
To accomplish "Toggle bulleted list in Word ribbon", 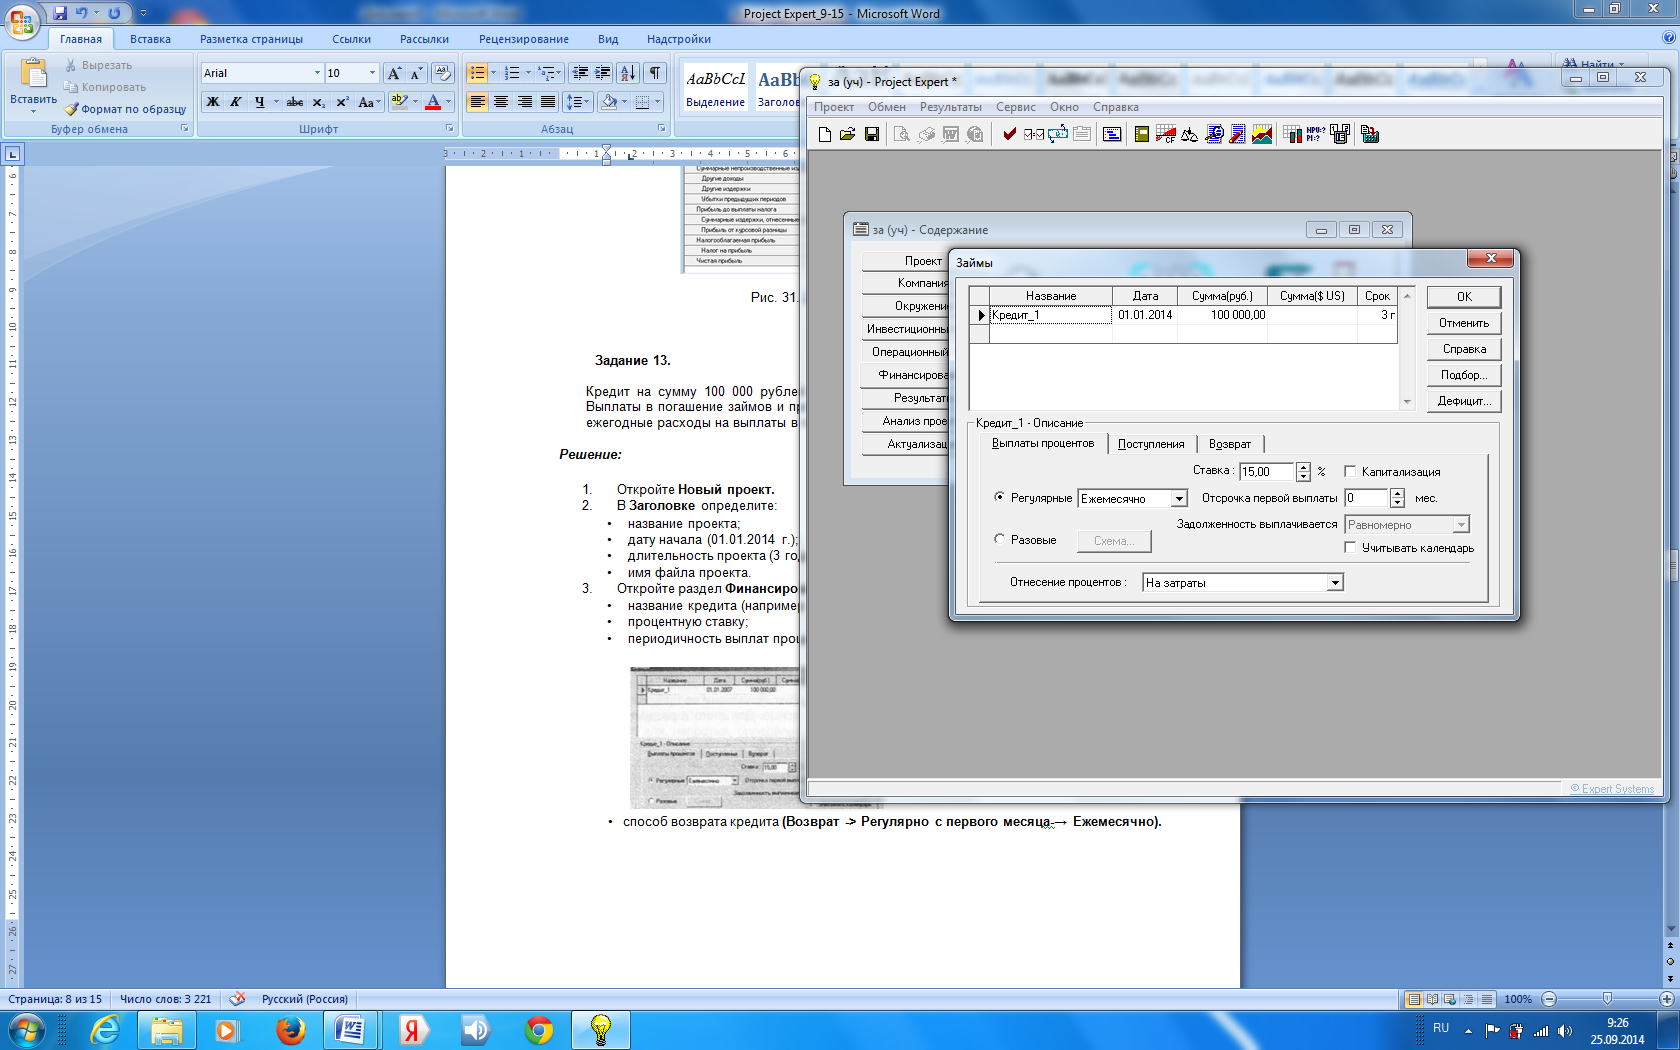I will (x=477, y=73).
